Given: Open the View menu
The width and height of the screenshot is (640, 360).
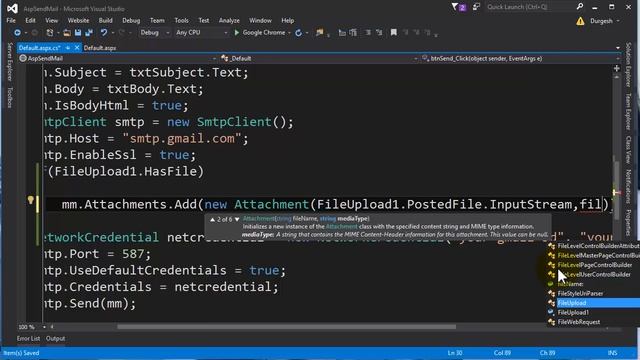Looking at the screenshot, I should pos(51,20).
